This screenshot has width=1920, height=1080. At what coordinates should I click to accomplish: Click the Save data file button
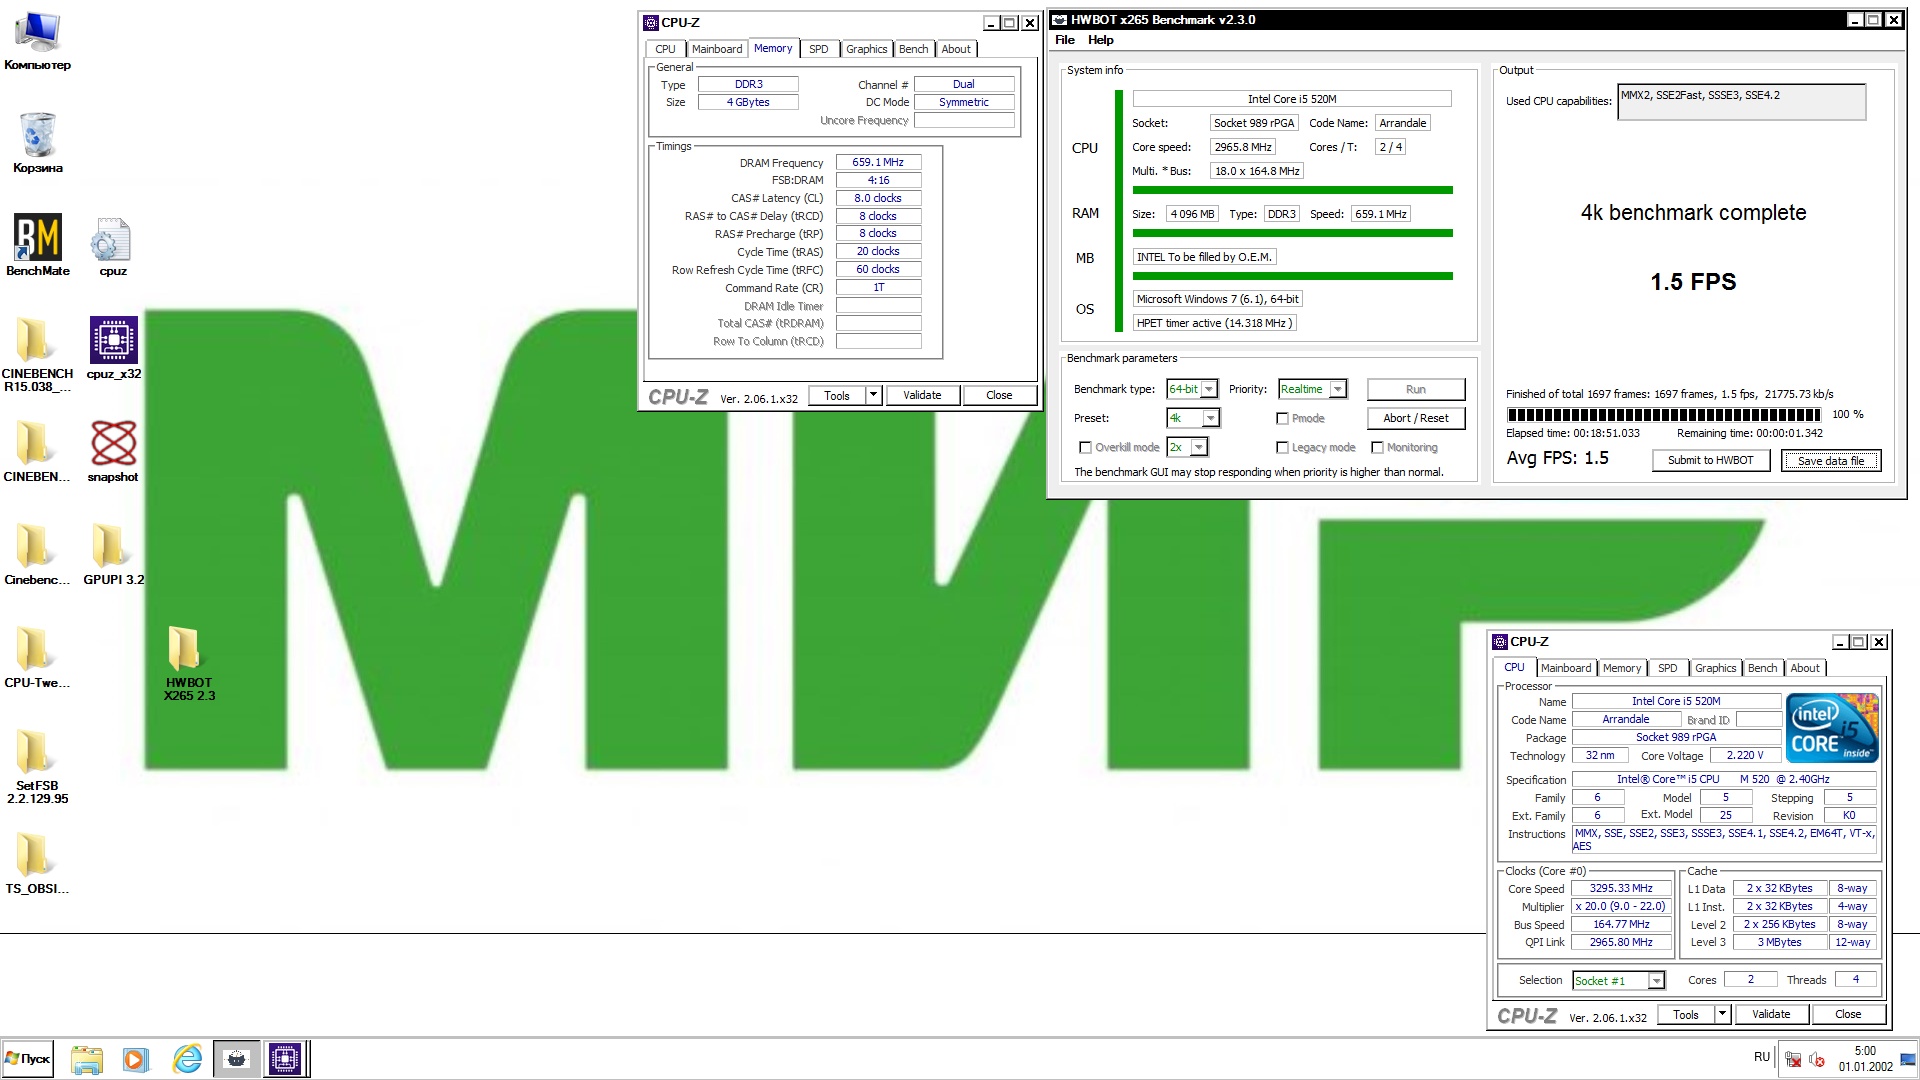tap(1830, 460)
